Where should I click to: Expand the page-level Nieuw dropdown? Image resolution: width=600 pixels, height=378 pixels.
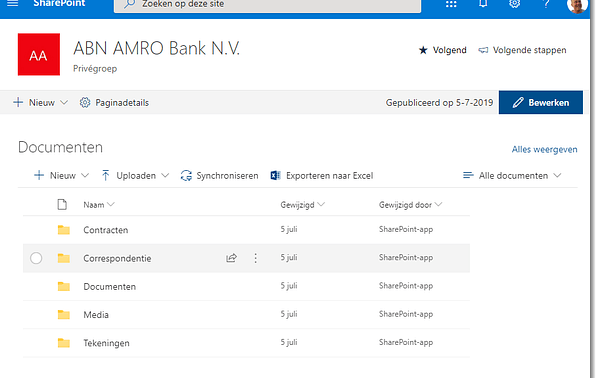64,103
